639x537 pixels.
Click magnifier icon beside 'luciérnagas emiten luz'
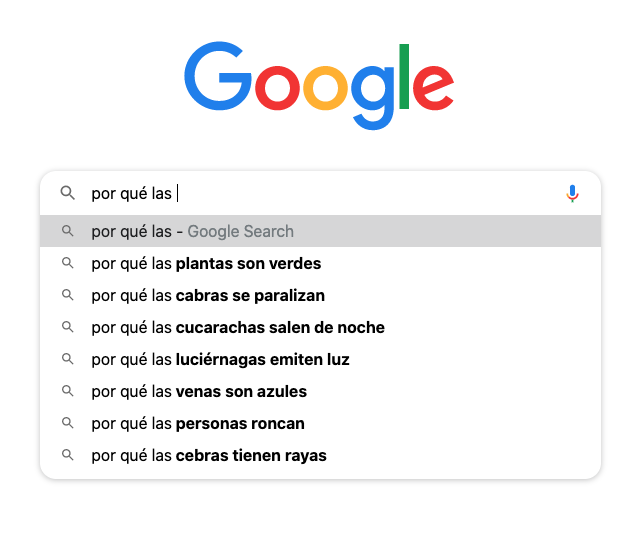(68, 359)
